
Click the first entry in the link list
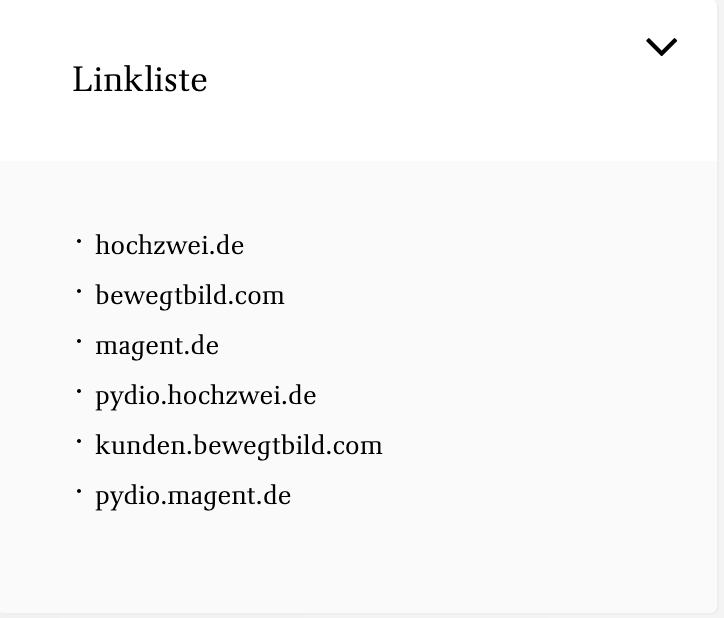click(x=169, y=246)
